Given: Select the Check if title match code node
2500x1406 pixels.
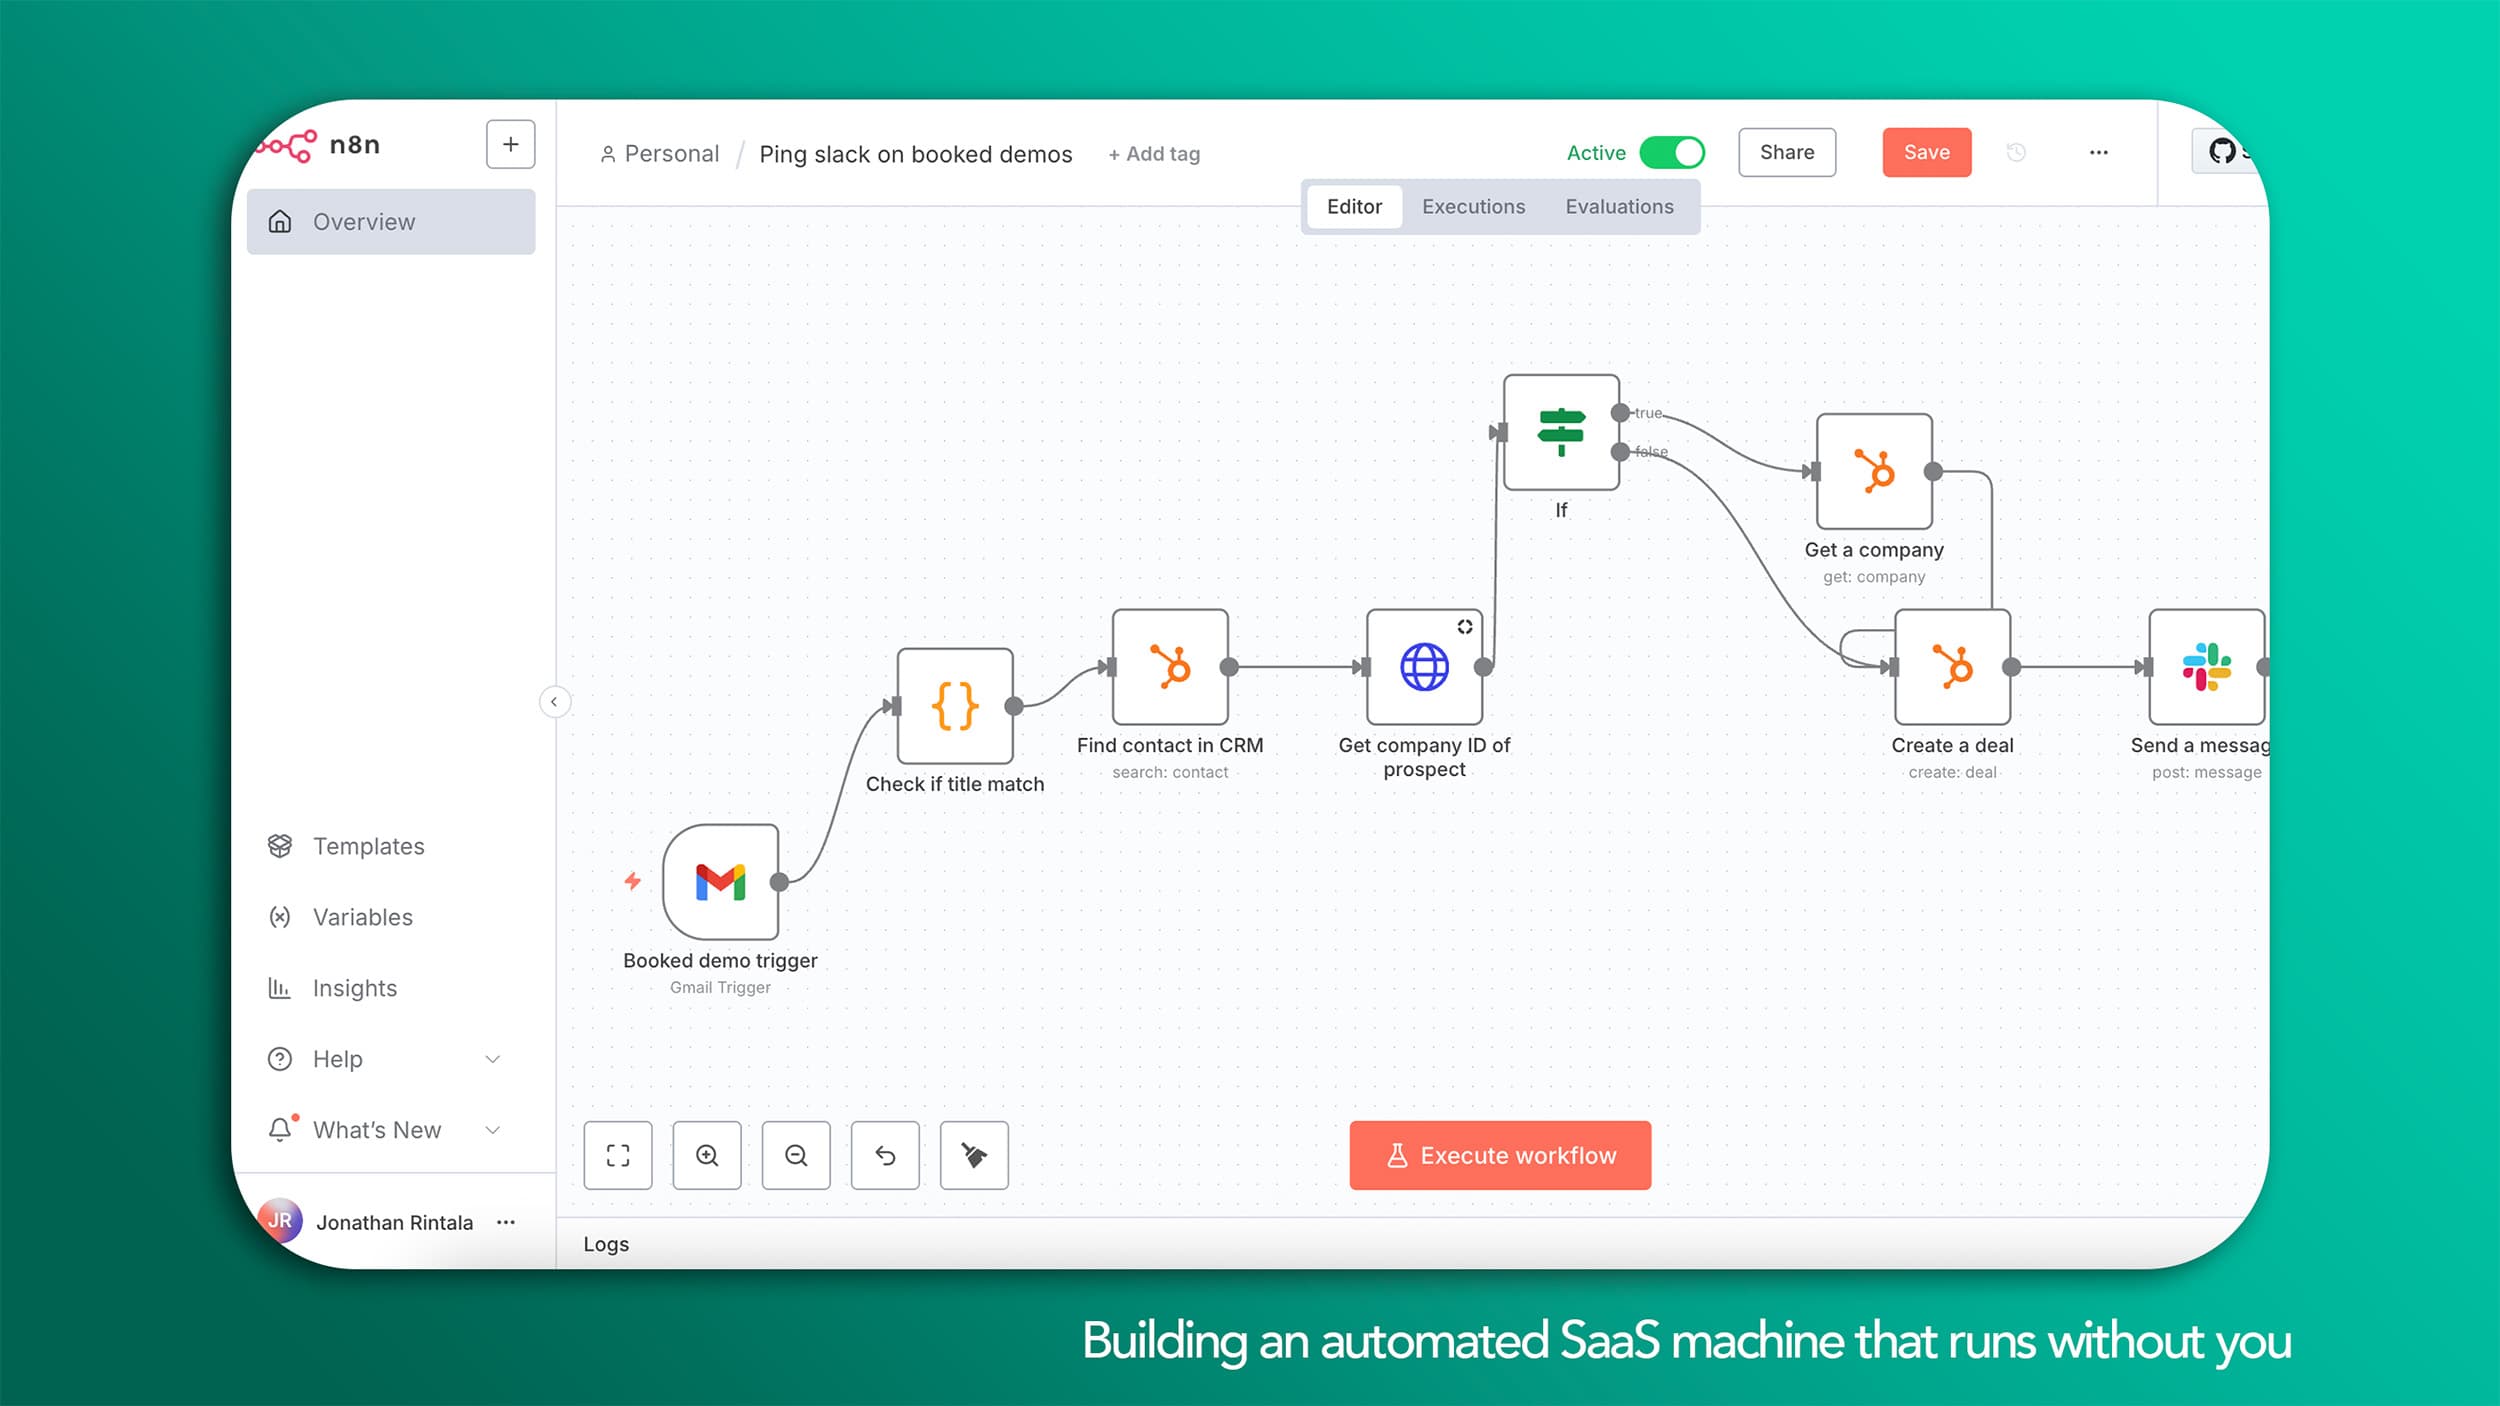Looking at the screenshot, I should click(955, 706).
